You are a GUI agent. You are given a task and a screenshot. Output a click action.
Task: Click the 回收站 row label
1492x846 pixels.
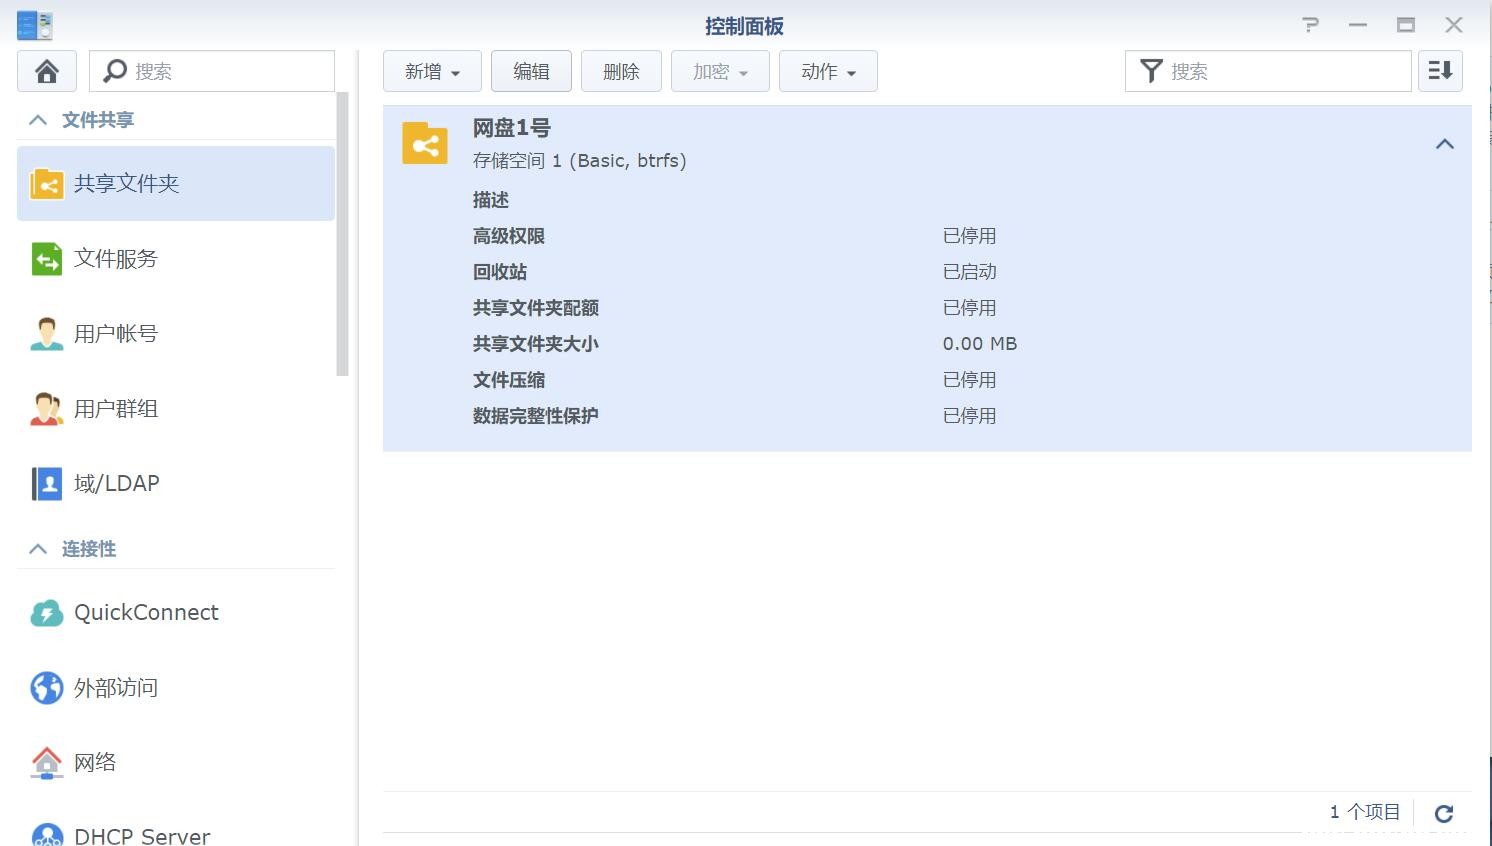[499, 272]
